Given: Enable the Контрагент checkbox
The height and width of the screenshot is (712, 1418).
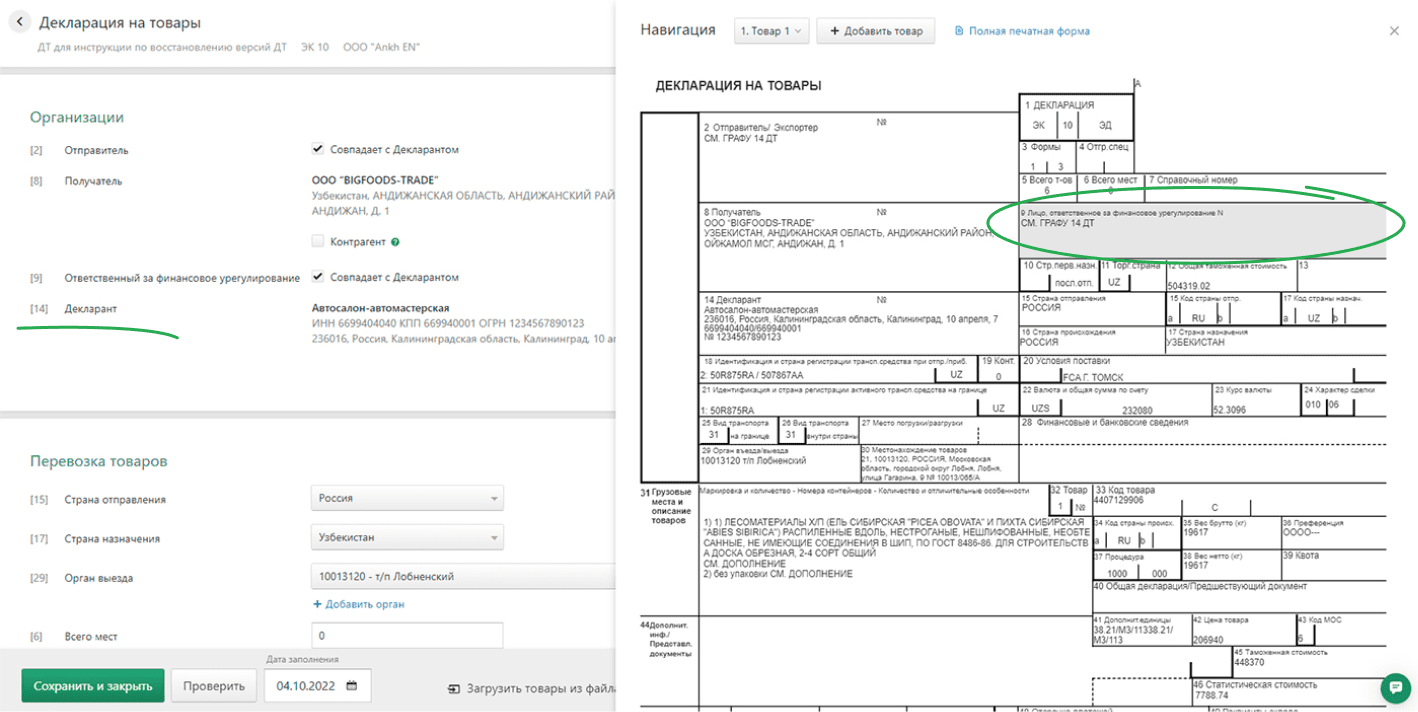Looking at the screenshot, I should tap(318, 242).
